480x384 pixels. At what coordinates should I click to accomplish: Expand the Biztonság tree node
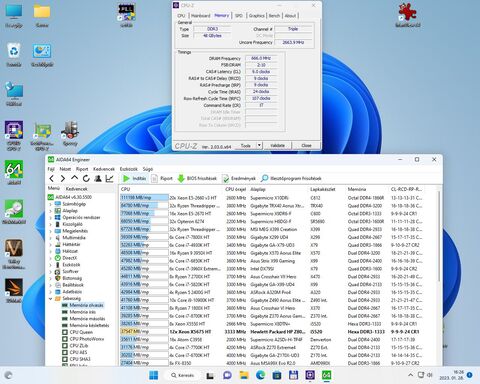click(x=51, y=278)
